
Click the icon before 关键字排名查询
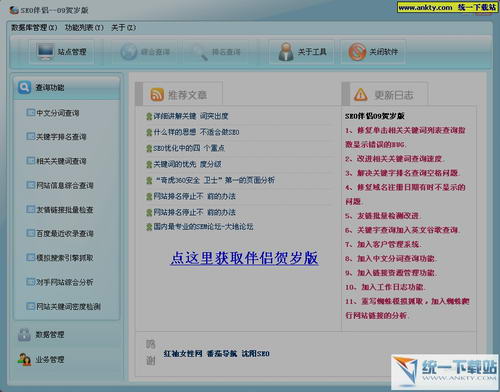coord(30,136)
